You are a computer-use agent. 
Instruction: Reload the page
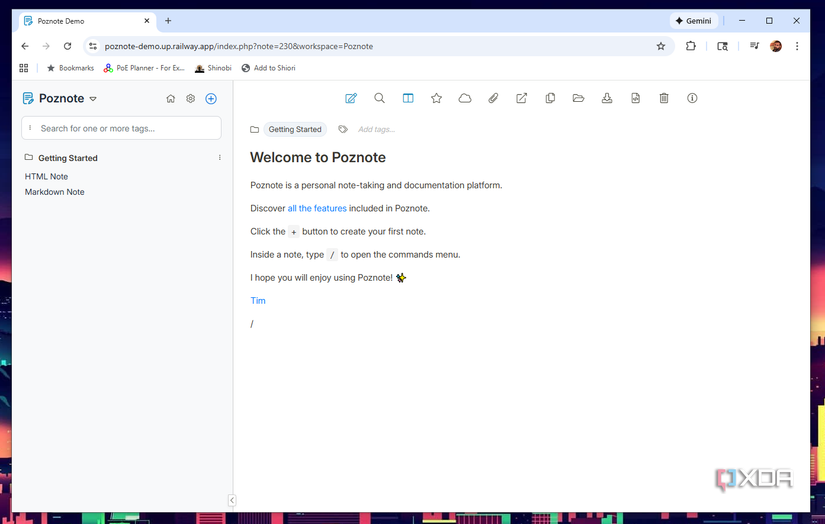click(x=67, y=46)
